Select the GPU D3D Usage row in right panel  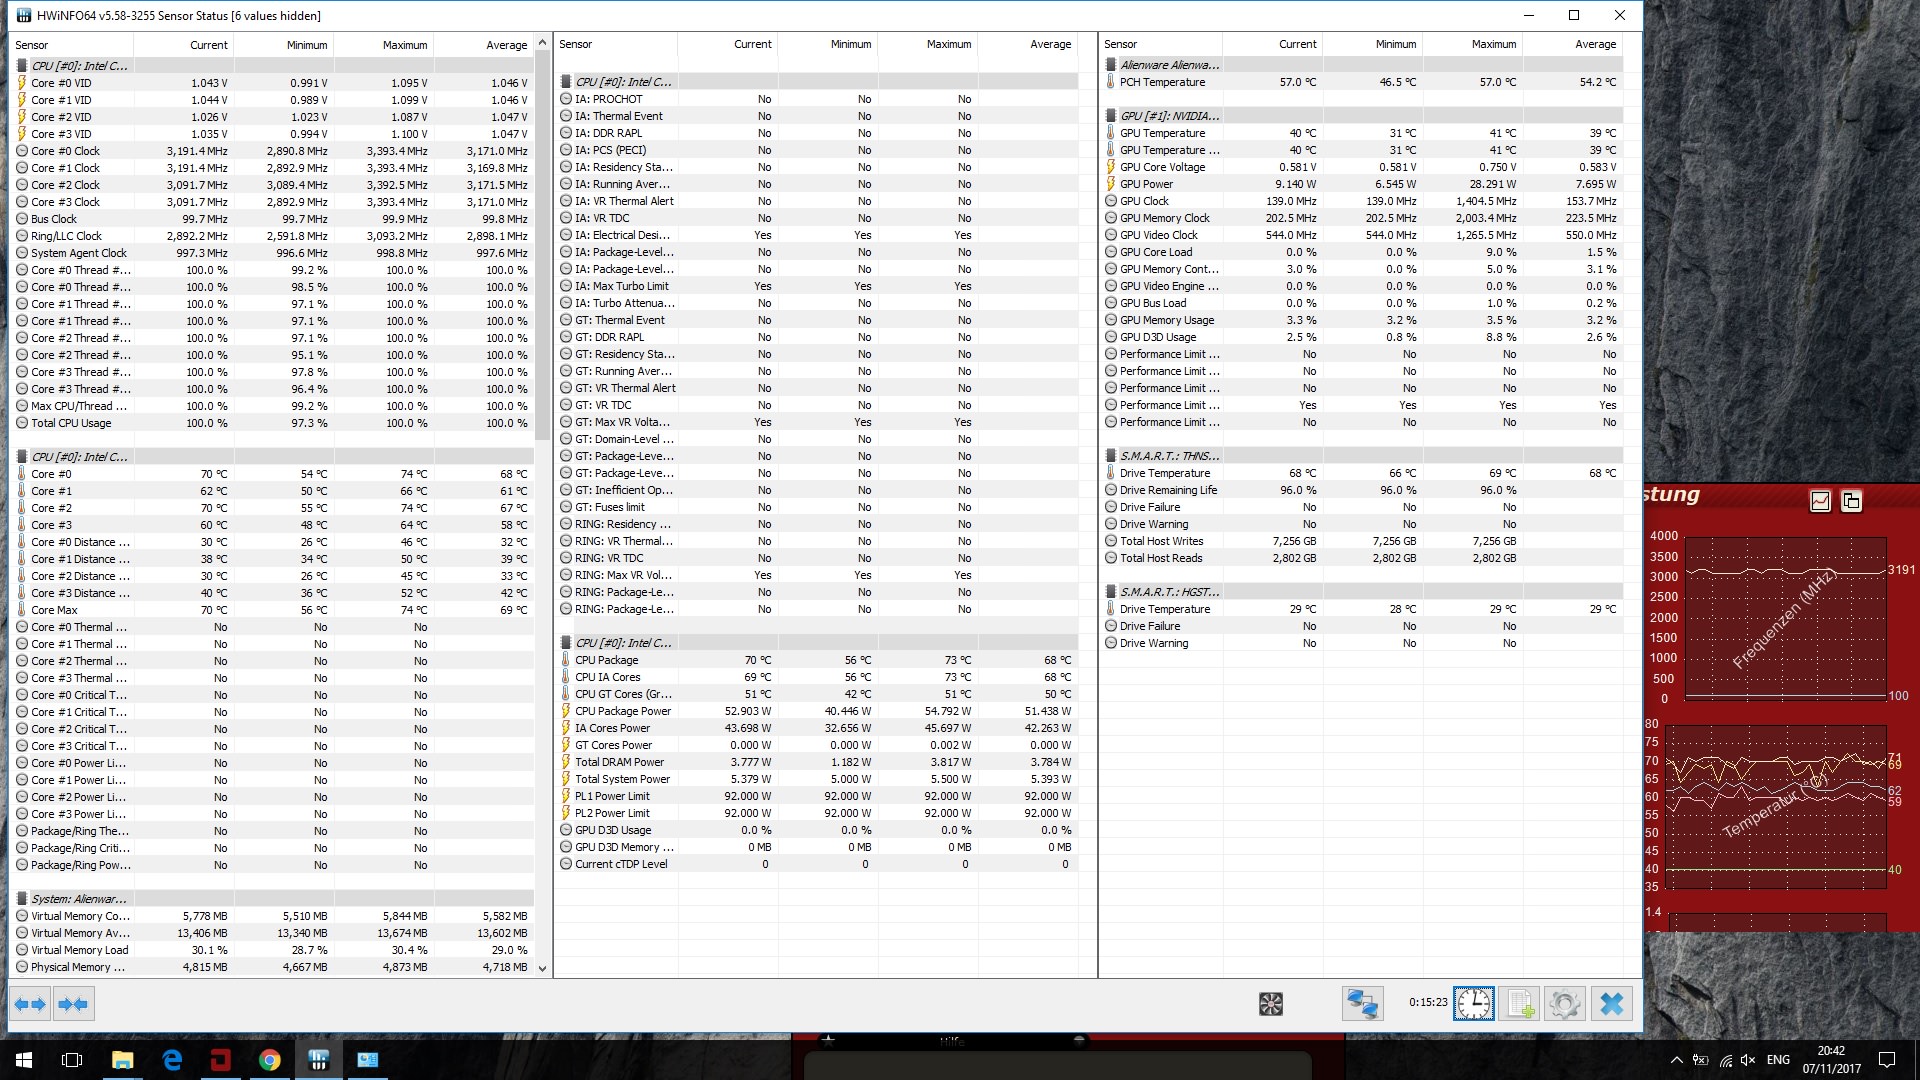point(1362,337)
